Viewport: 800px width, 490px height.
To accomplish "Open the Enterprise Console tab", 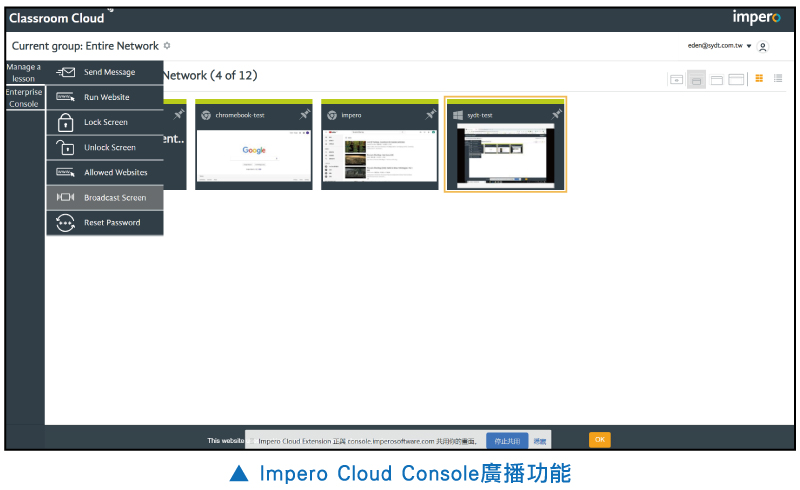I will coord(23,98).
